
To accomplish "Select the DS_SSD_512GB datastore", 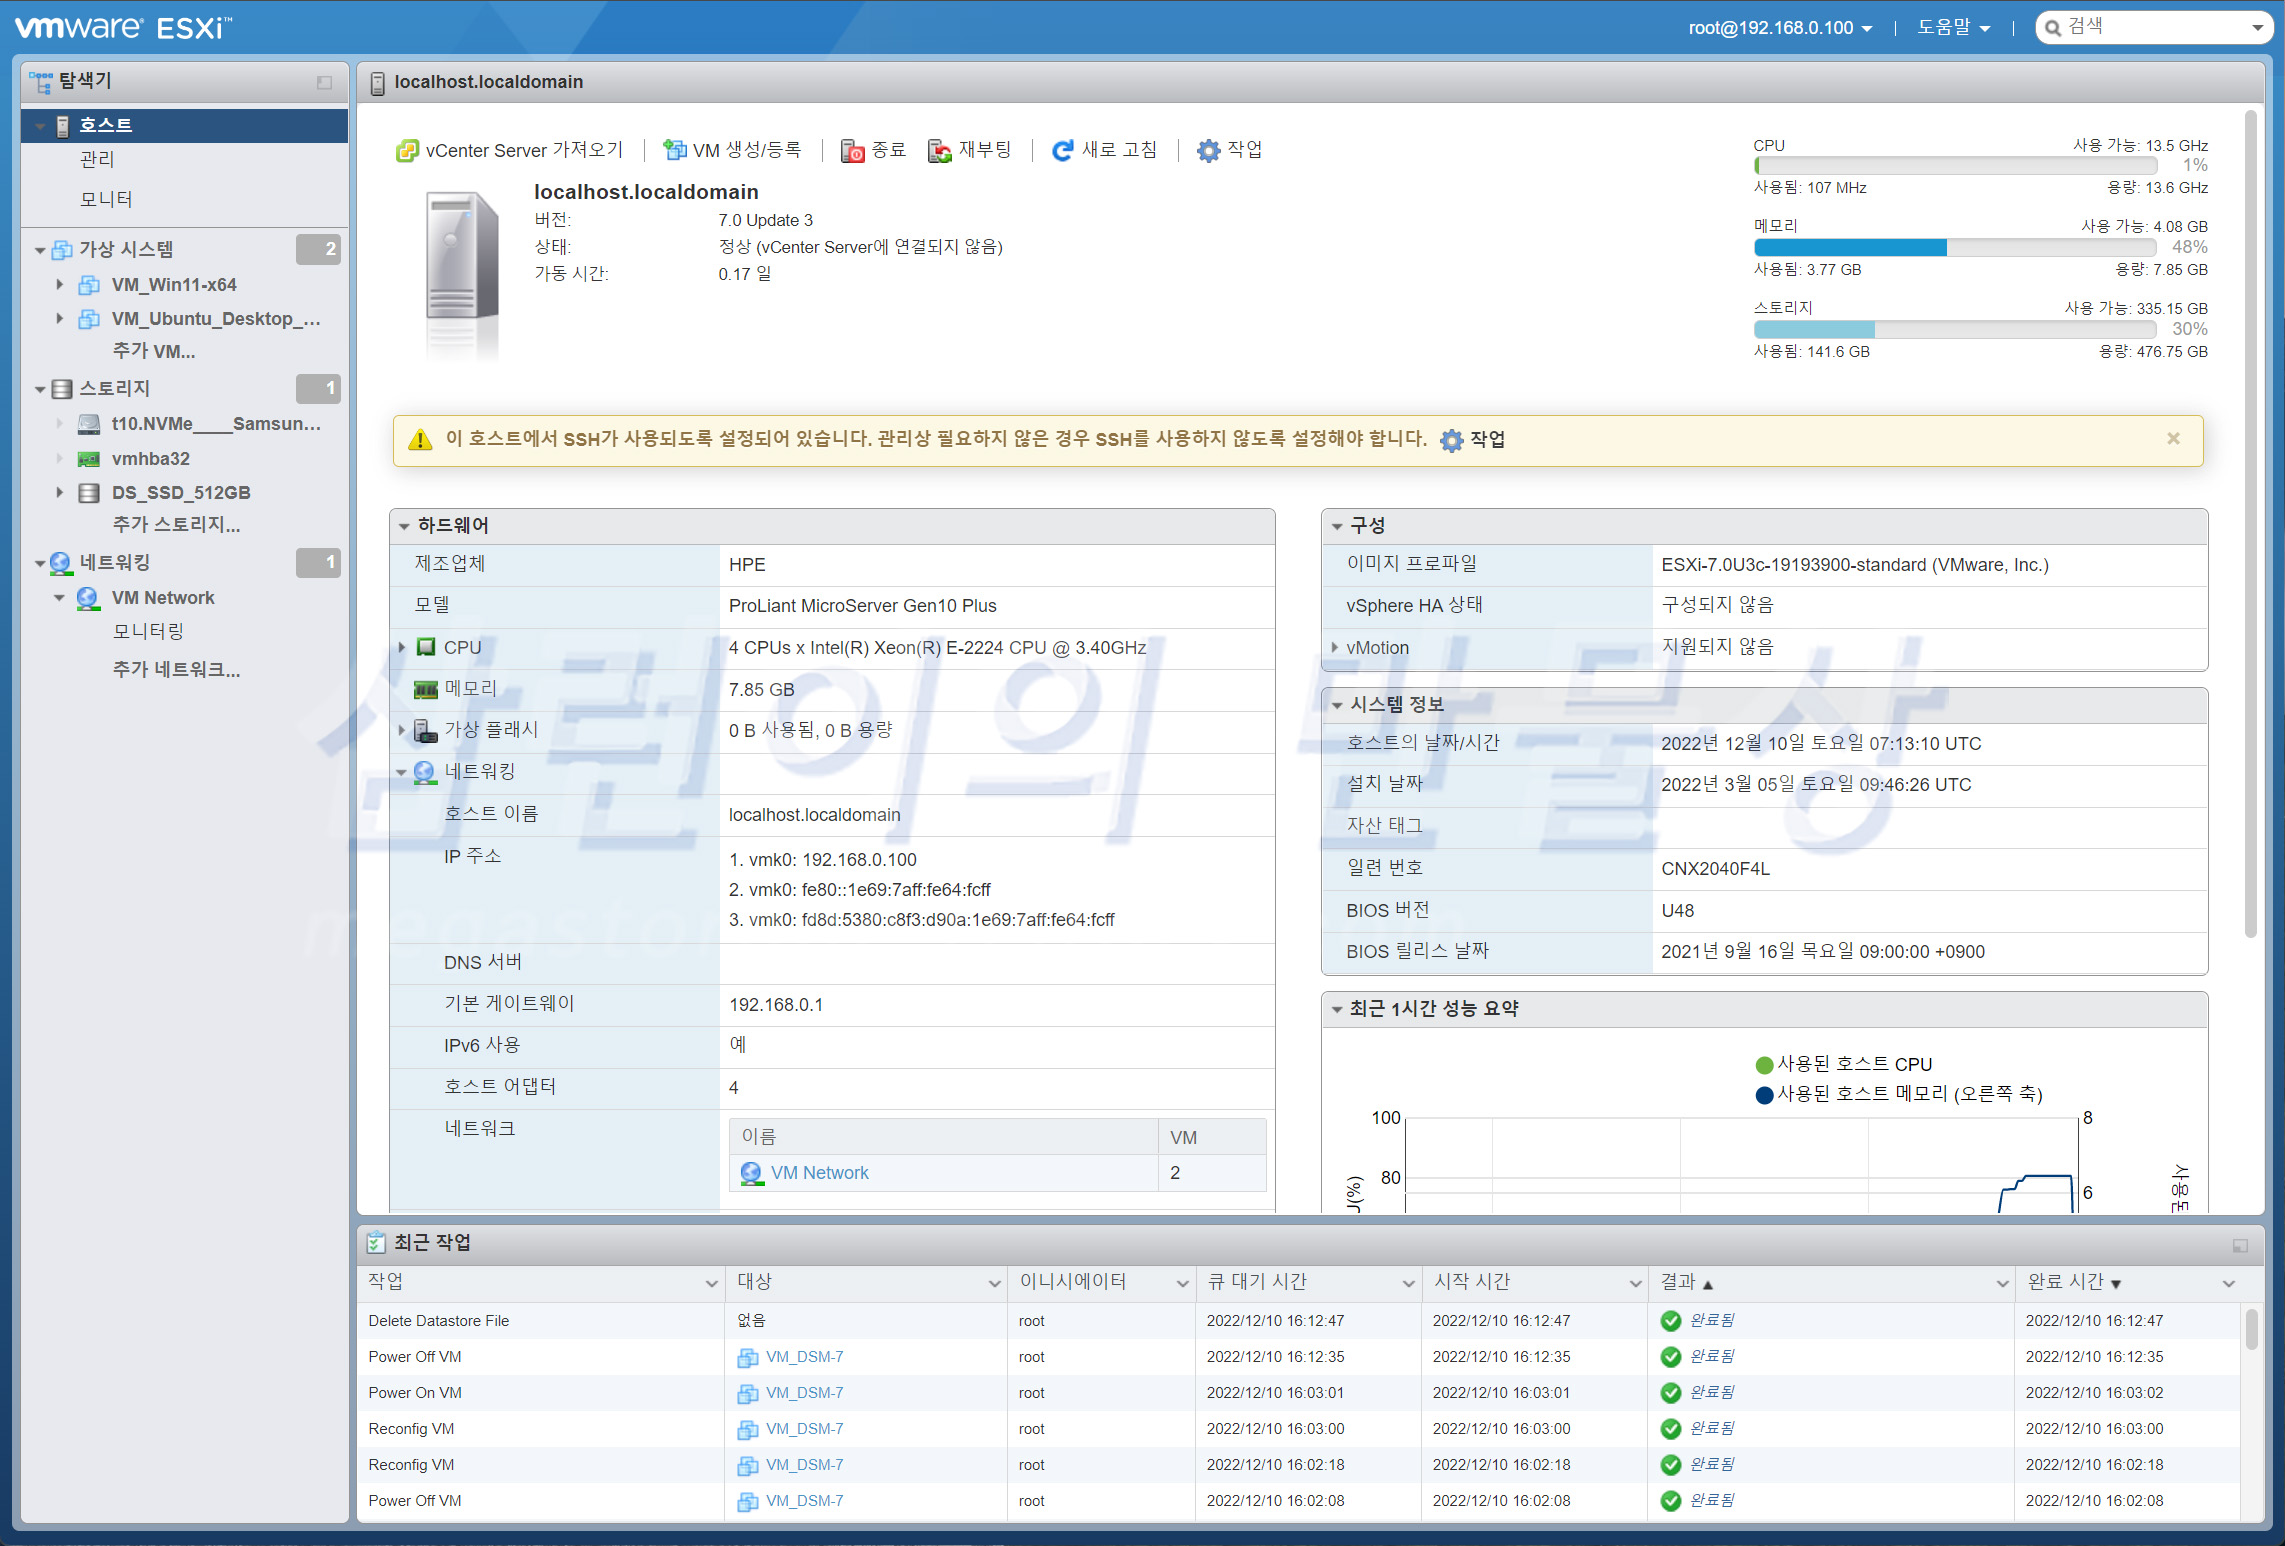I will (x=181, y=493).
